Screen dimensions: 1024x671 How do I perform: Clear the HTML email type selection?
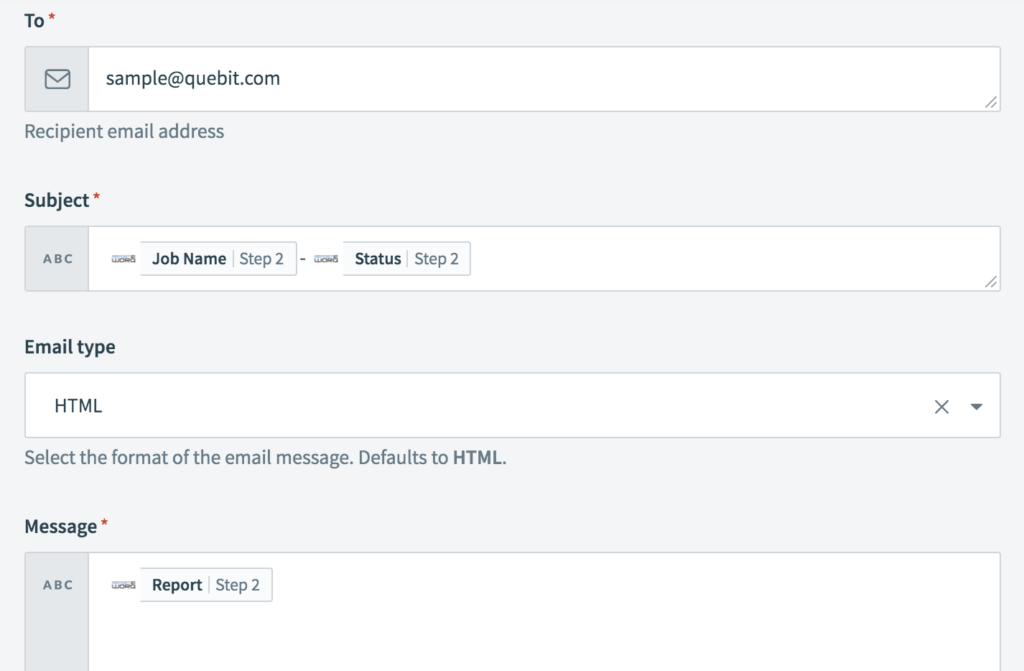(941, 406)
